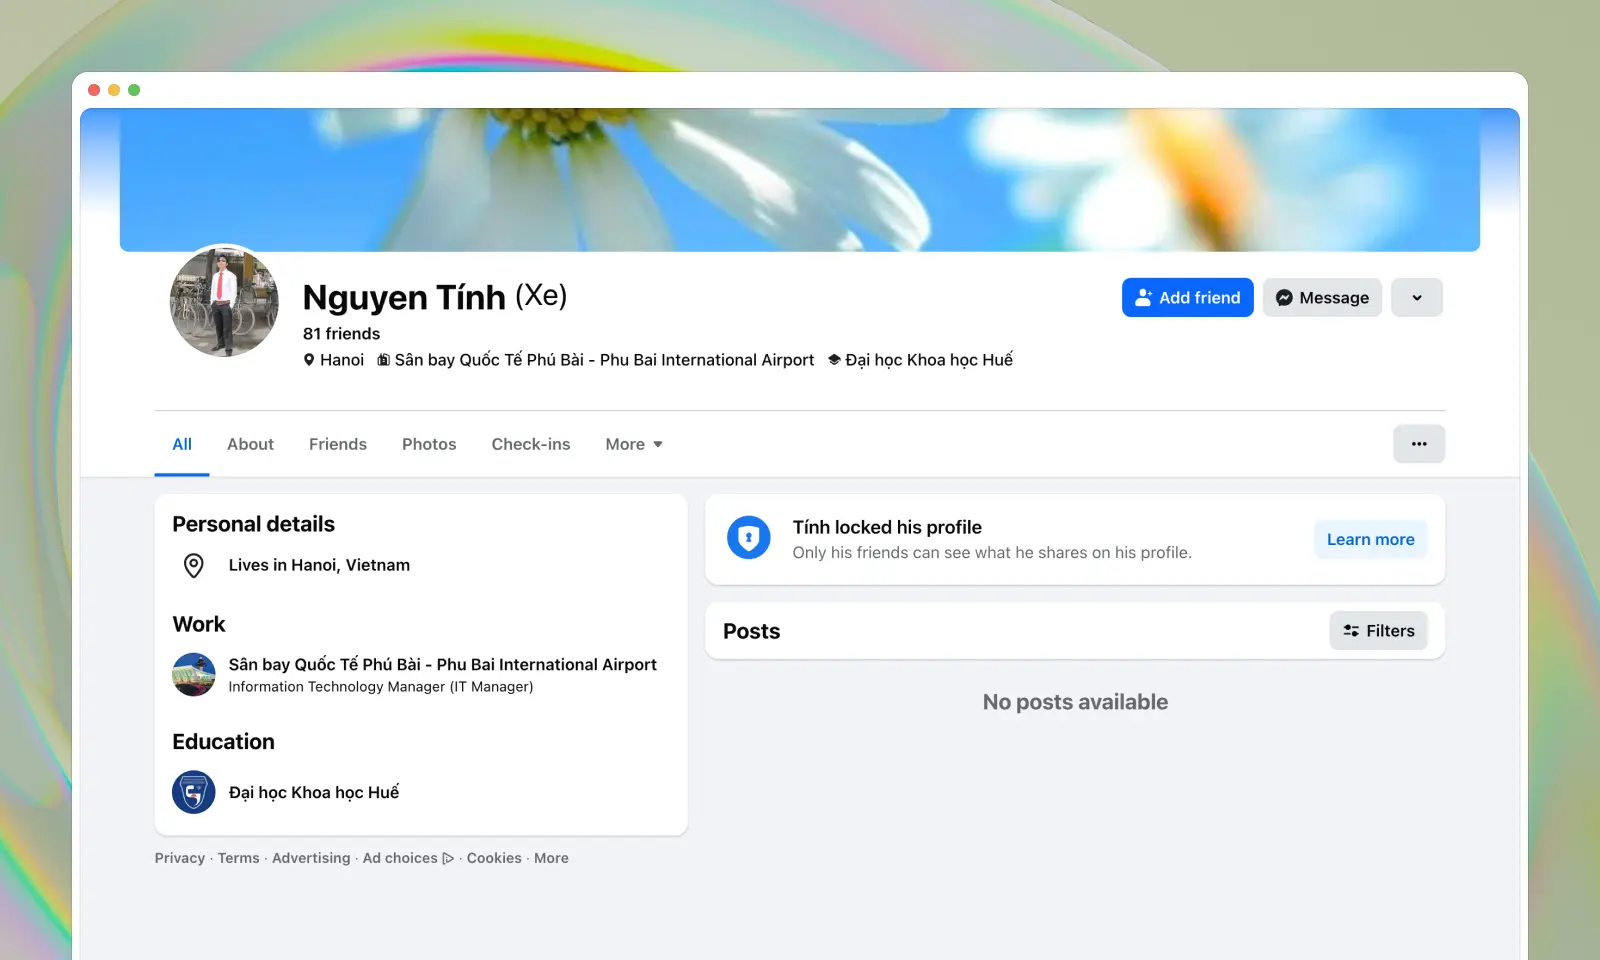This screenshot has width=1600, height=960.
Task: Open Sân bay Quốc Tế Phú Bài work entry
Action: click(442, 665)
